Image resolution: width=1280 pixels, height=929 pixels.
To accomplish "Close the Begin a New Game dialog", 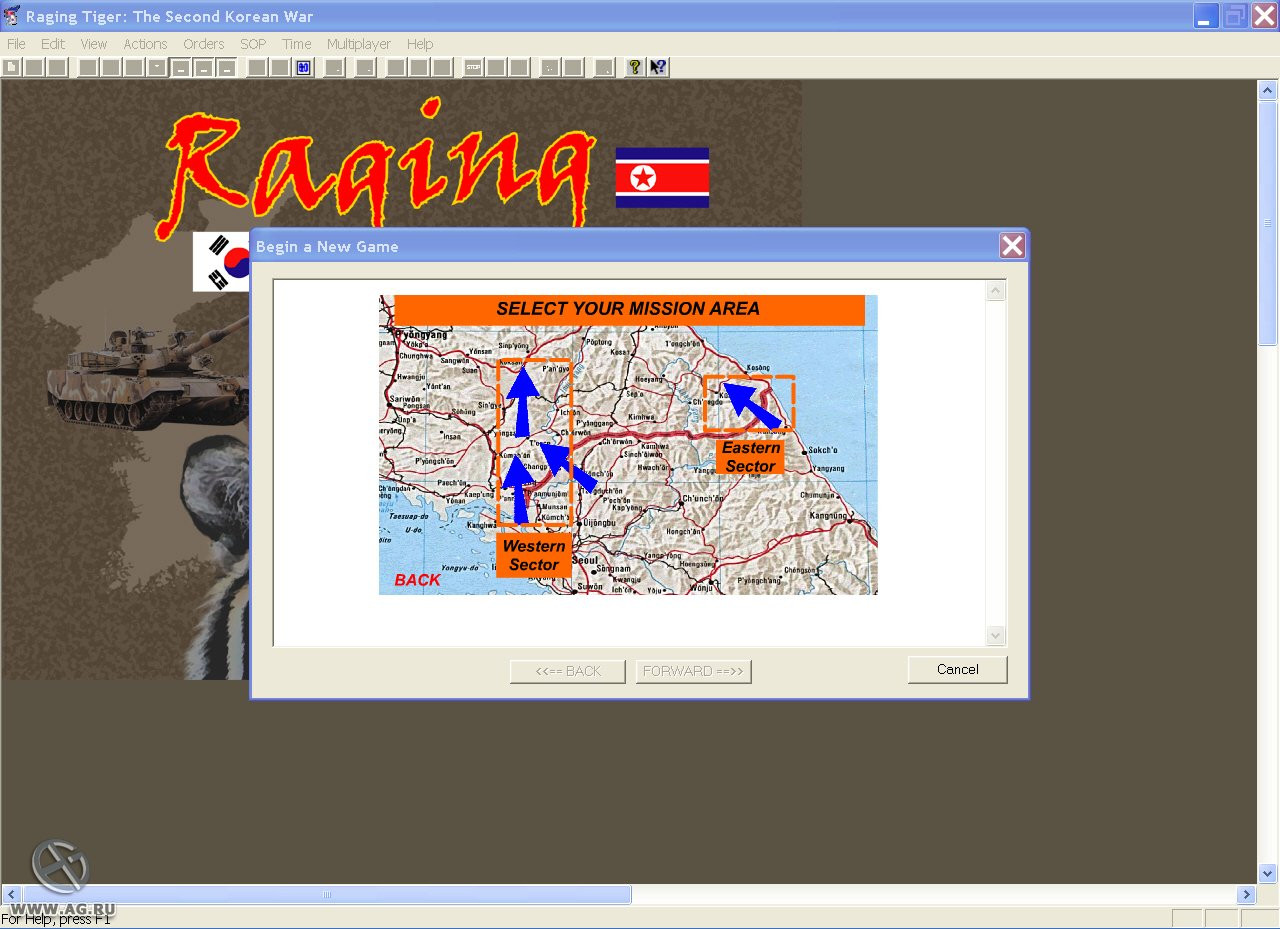I will [x=1012, y=246].
